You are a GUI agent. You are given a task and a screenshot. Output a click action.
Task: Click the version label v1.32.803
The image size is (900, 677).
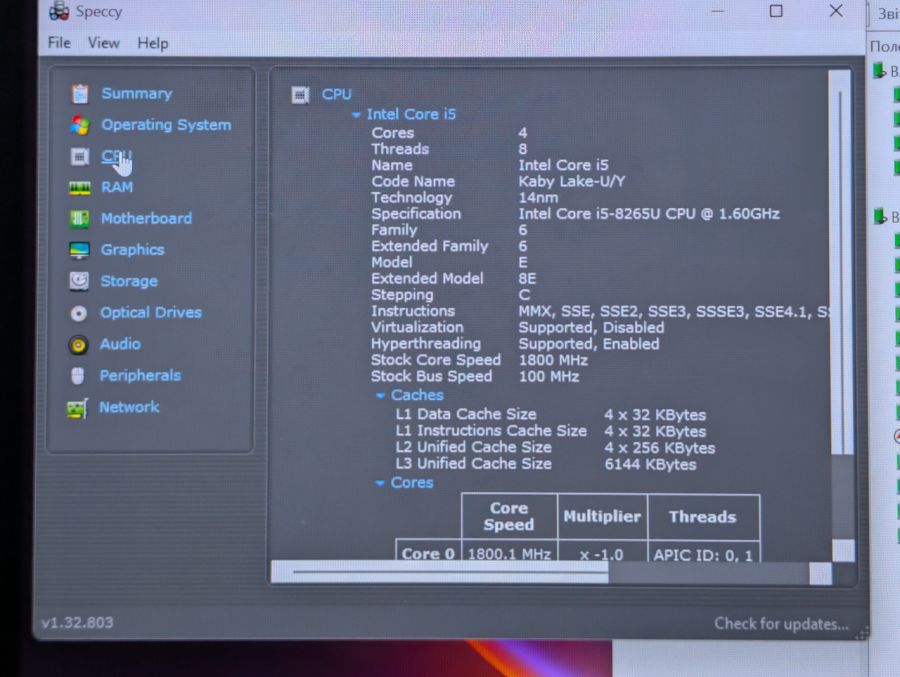coord(77,622)
